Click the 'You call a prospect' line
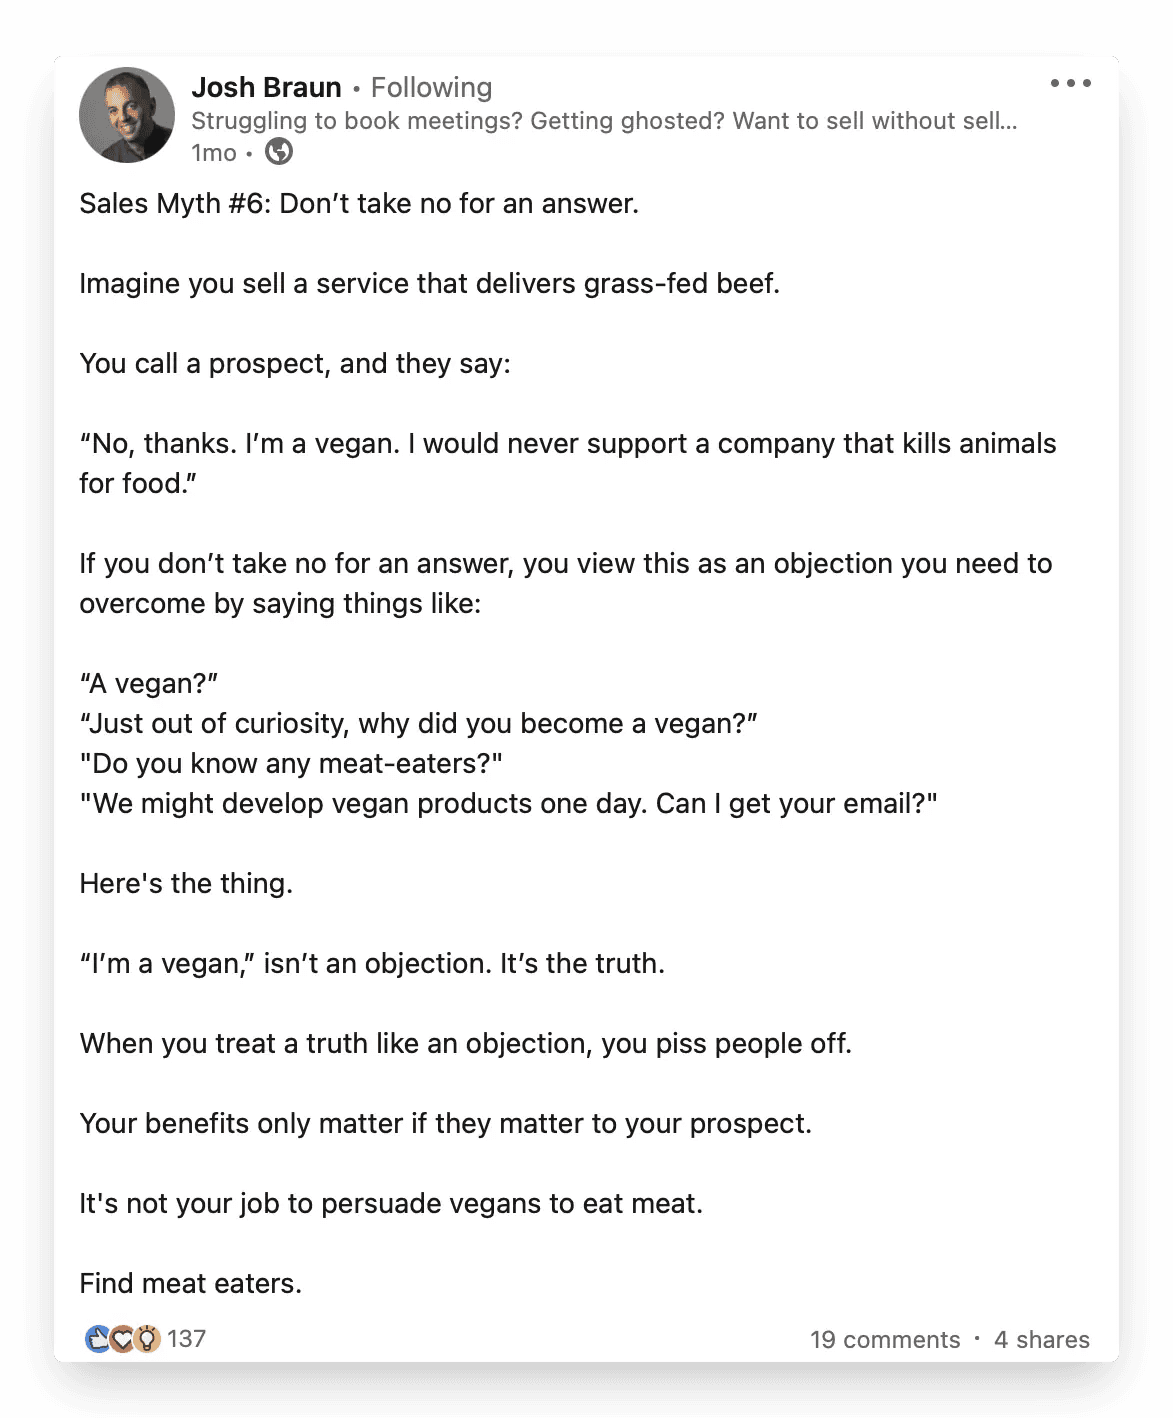The image size is (1173, 1418). coord(295,364)
